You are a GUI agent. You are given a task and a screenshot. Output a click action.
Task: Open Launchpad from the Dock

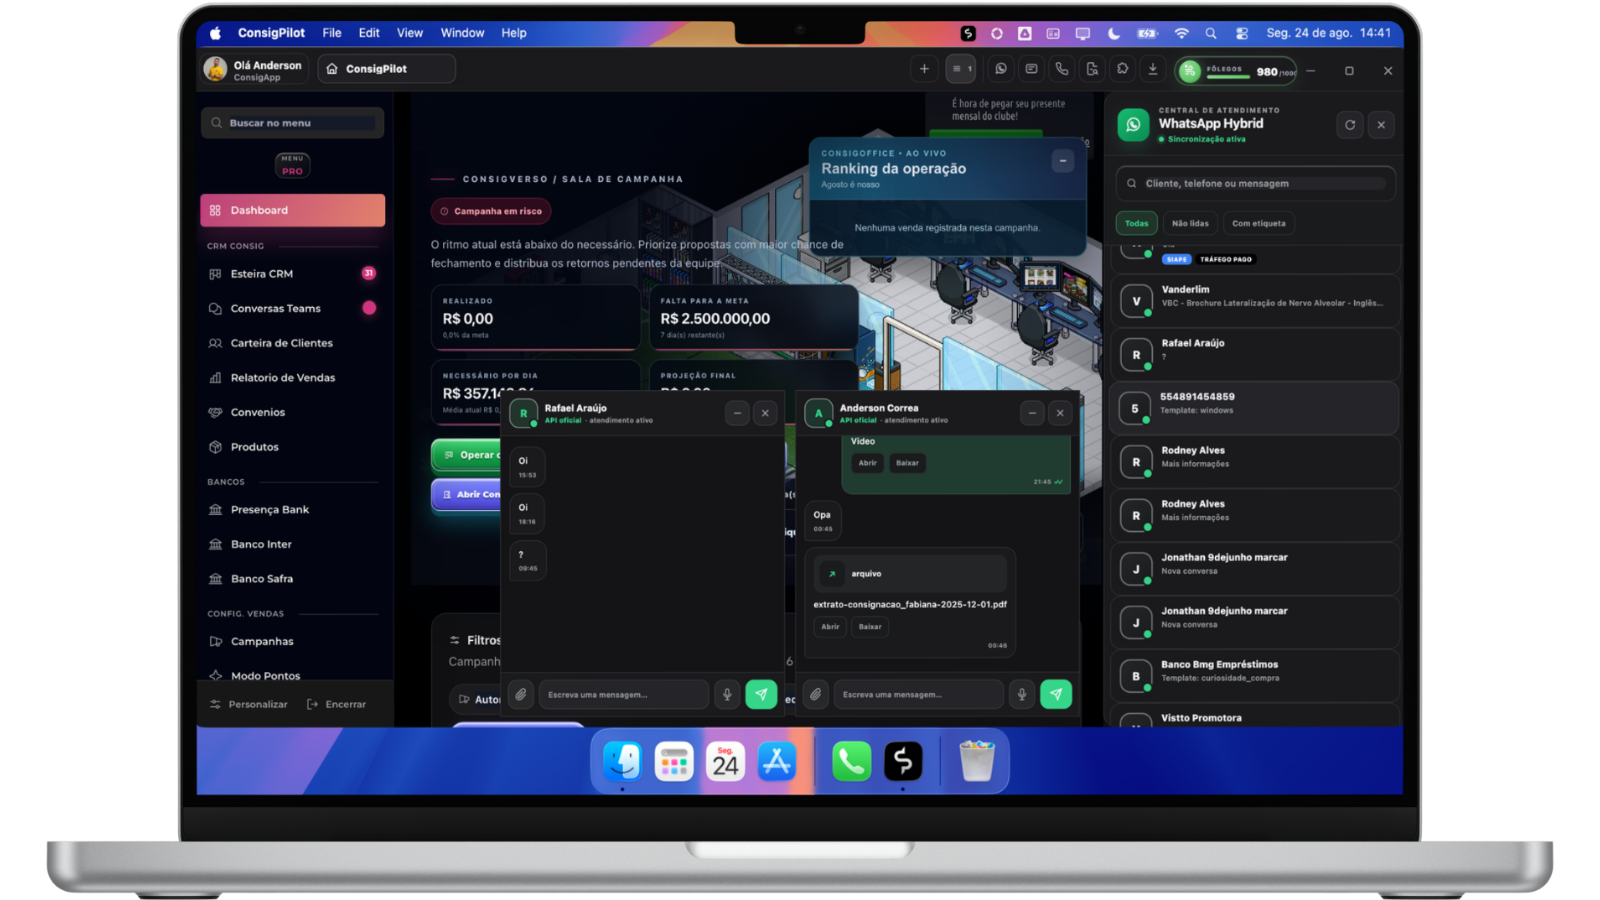674,762
